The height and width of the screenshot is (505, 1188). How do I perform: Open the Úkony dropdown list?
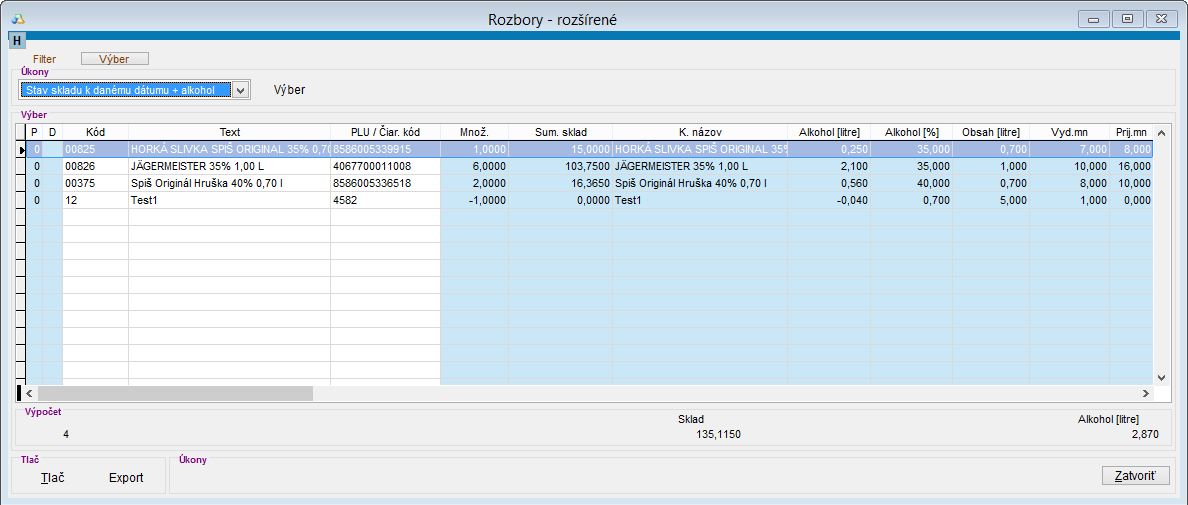pyautogui.click(x=240, y=90)
